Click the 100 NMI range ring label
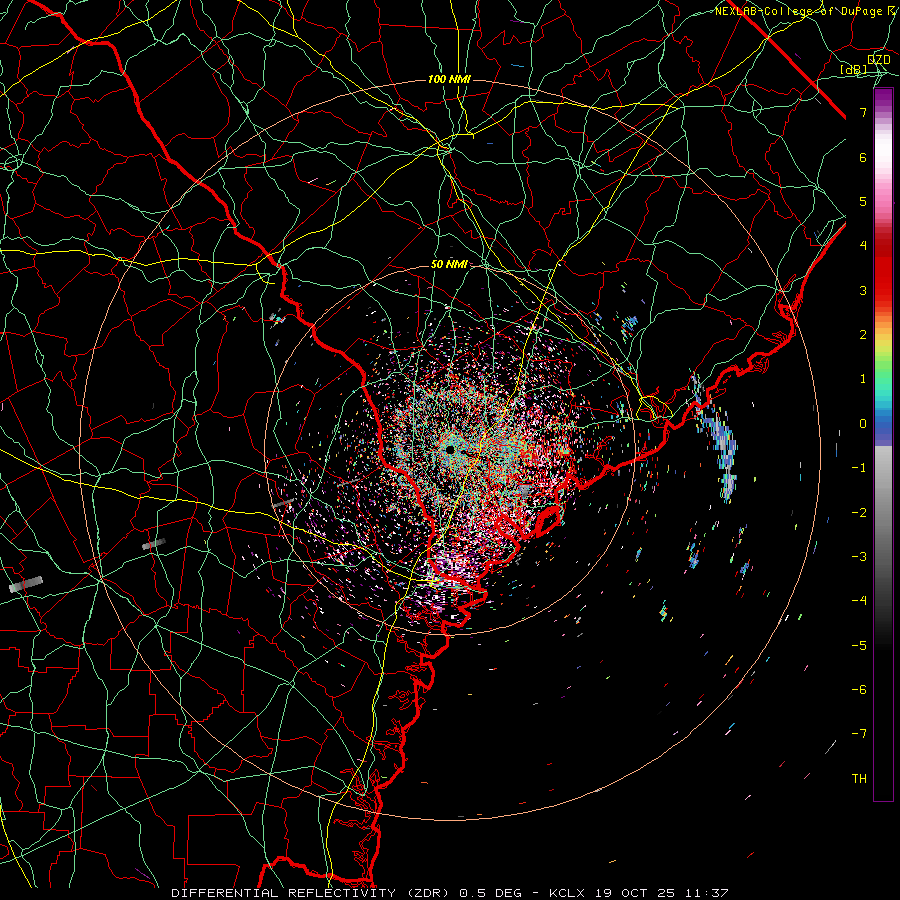The image size is (900, 900). pyautogui.click(x=449, y=79)
